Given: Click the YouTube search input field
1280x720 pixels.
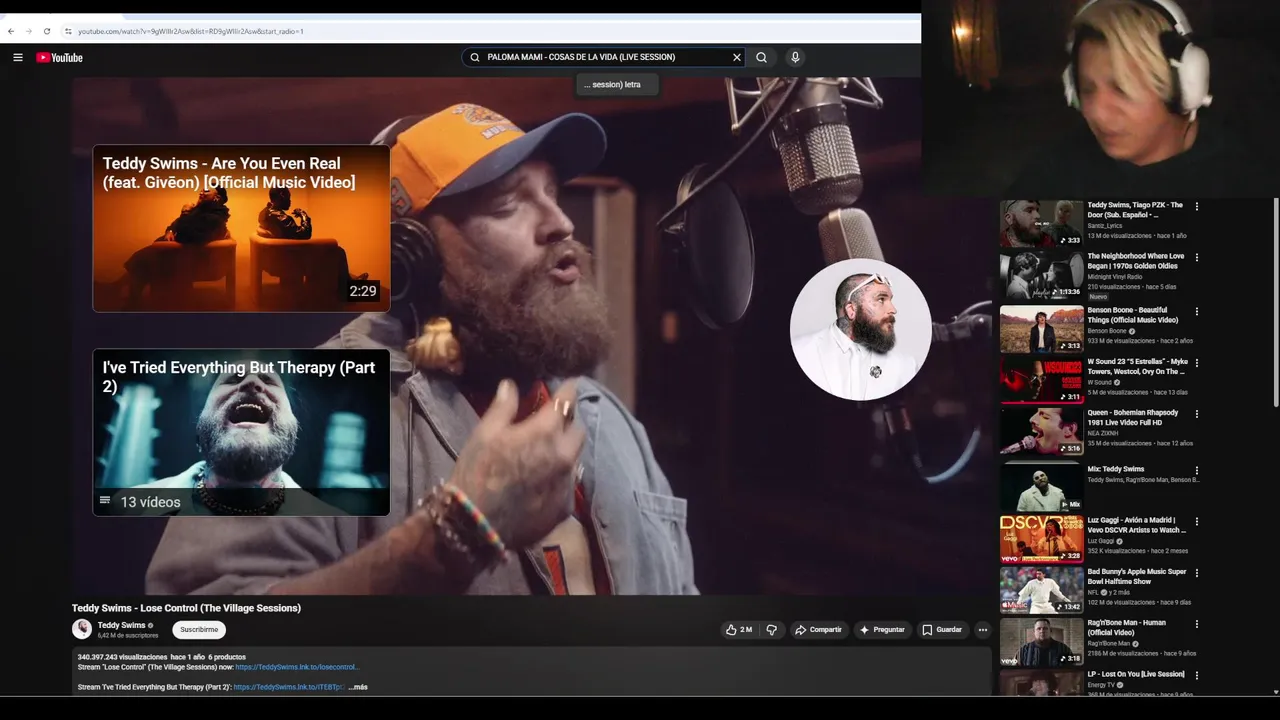Looking at the screenshot, I should point(603,57).
